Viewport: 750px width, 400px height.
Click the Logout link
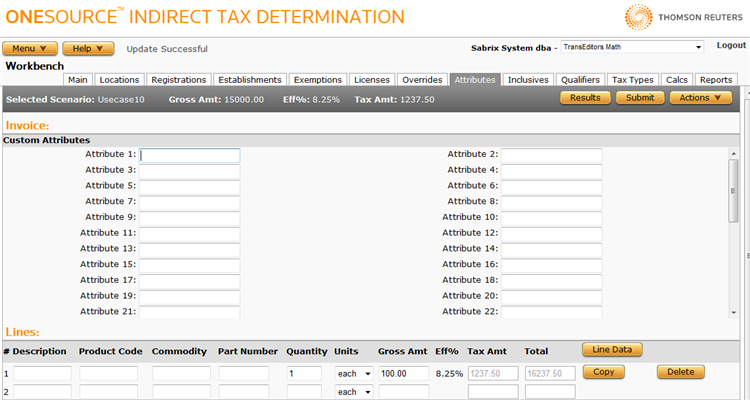(731, 46)
